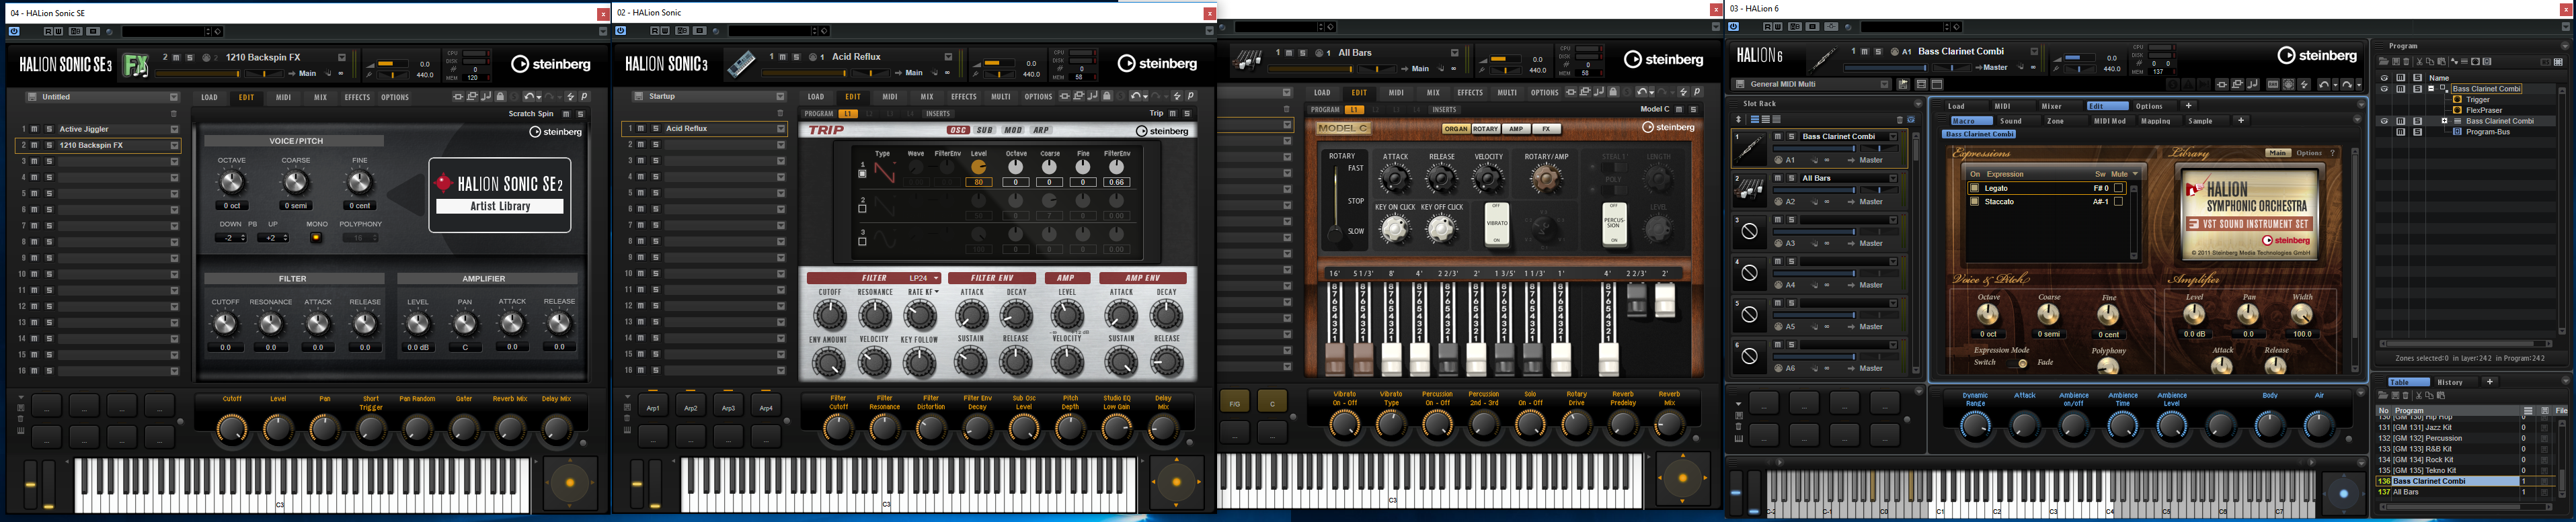
Task: Click the help question mark in the Library panel
Action: coord(2332,153)
